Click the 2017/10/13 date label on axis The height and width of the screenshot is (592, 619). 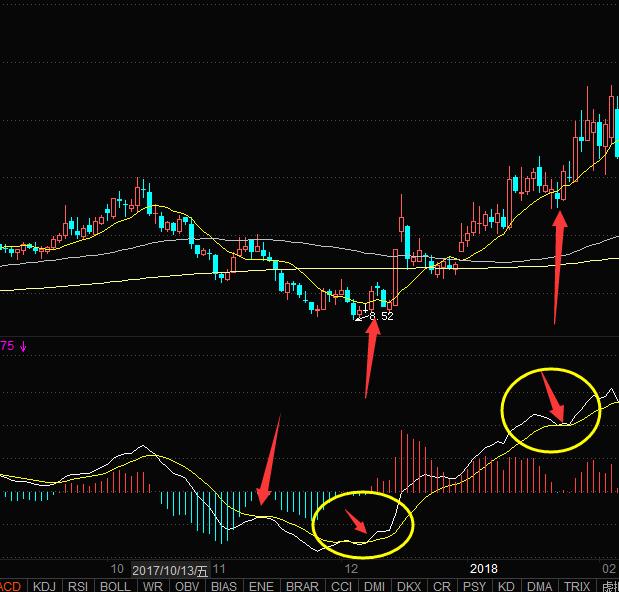point(170,570)
